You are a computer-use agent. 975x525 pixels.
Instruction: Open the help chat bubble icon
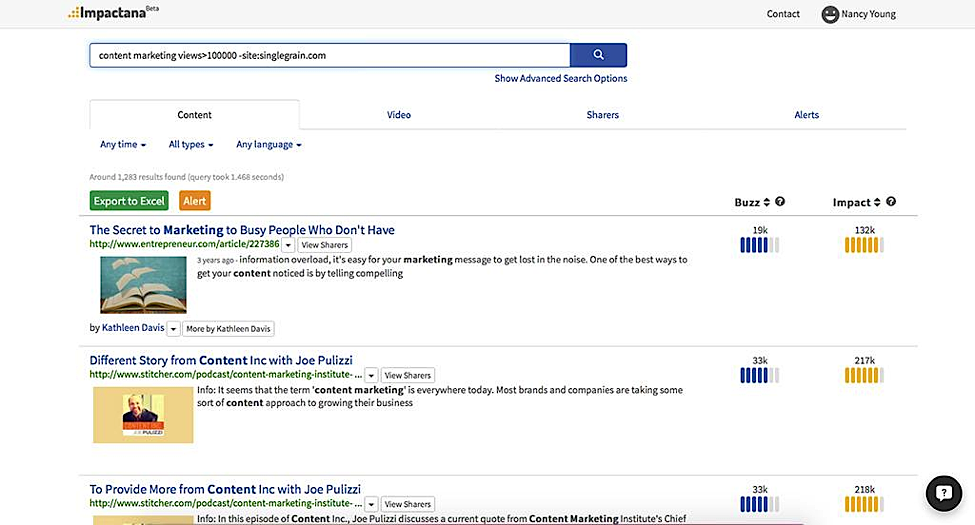(943, 493)
